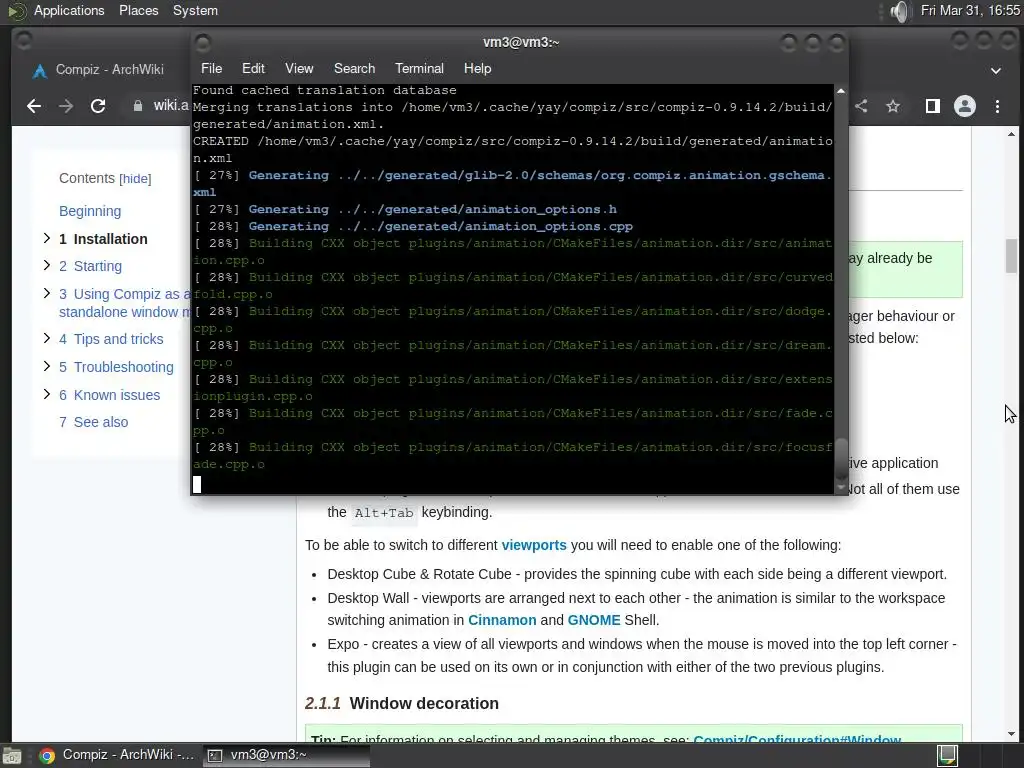Viewport: 1024px width, 768px height.
Task: Open Chrome profile avatar
Action: point(965,106)
